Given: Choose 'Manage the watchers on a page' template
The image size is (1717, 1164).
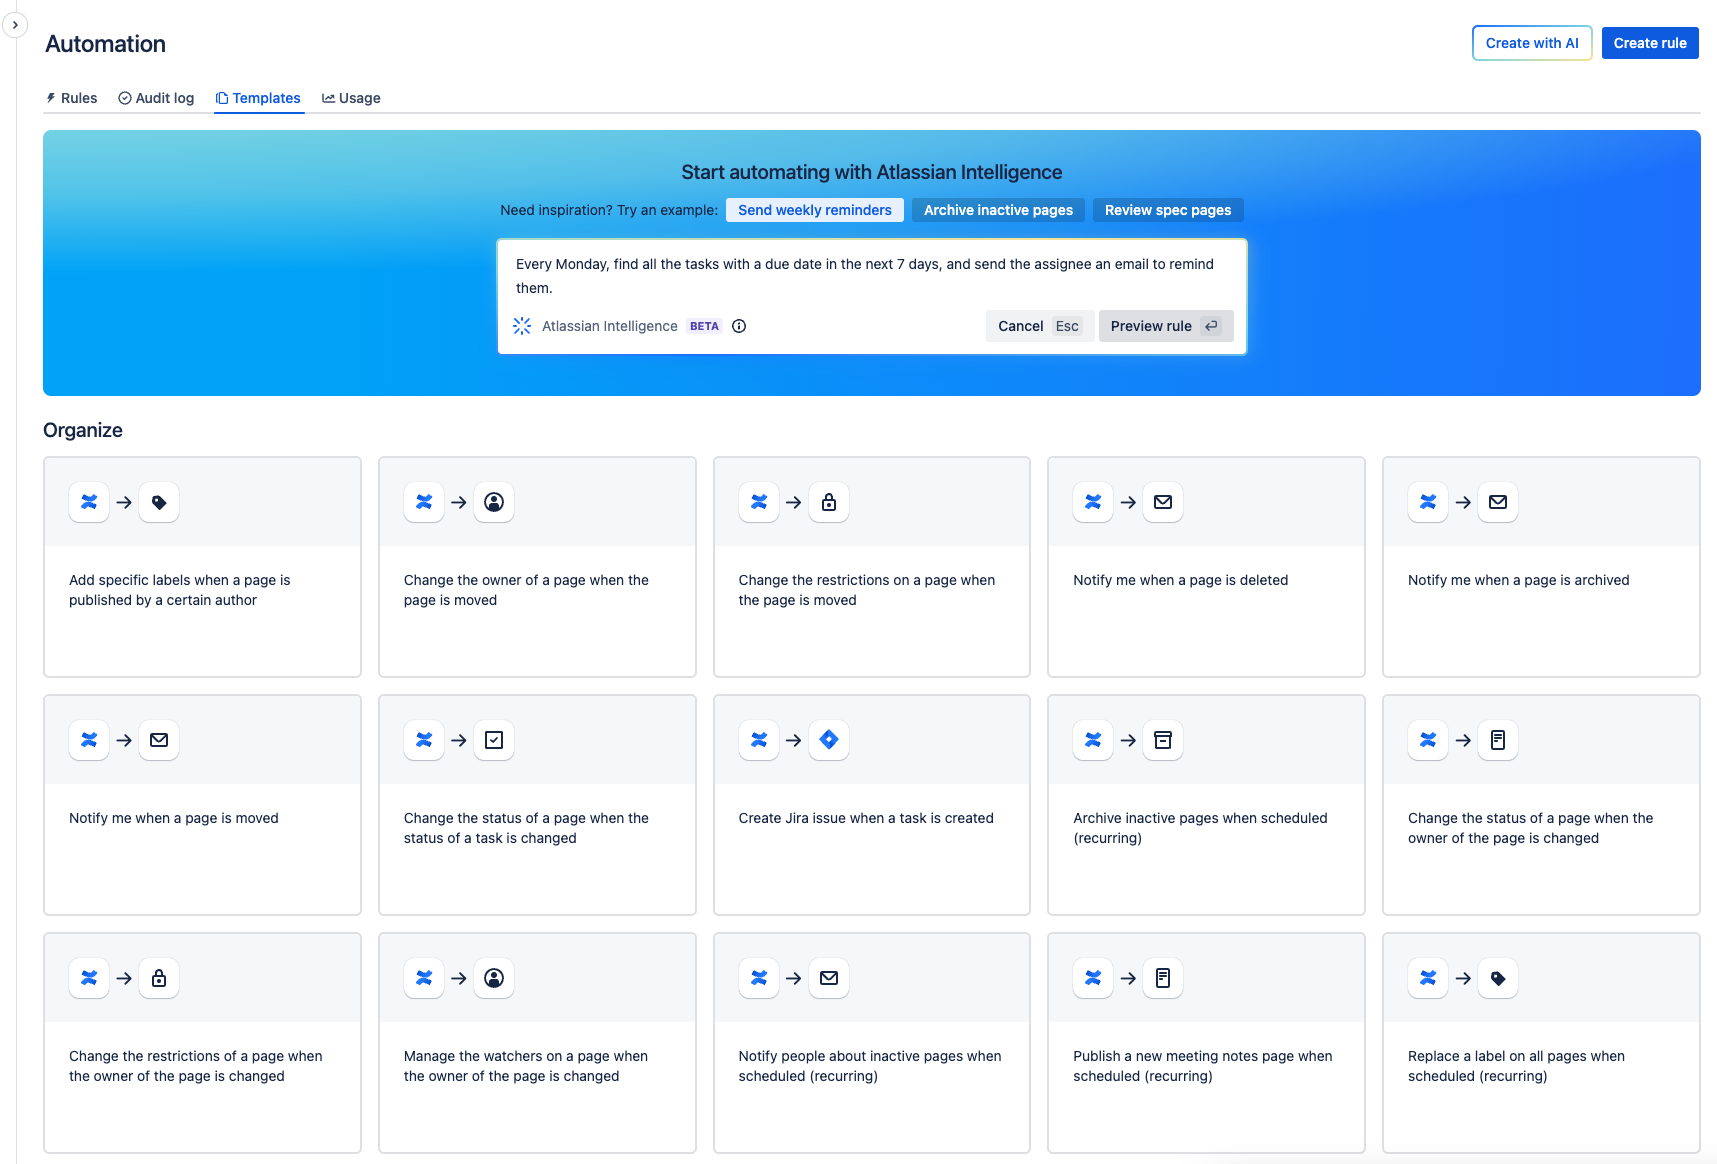Looking at the screenshot, I should click(x=537, y=1043).
